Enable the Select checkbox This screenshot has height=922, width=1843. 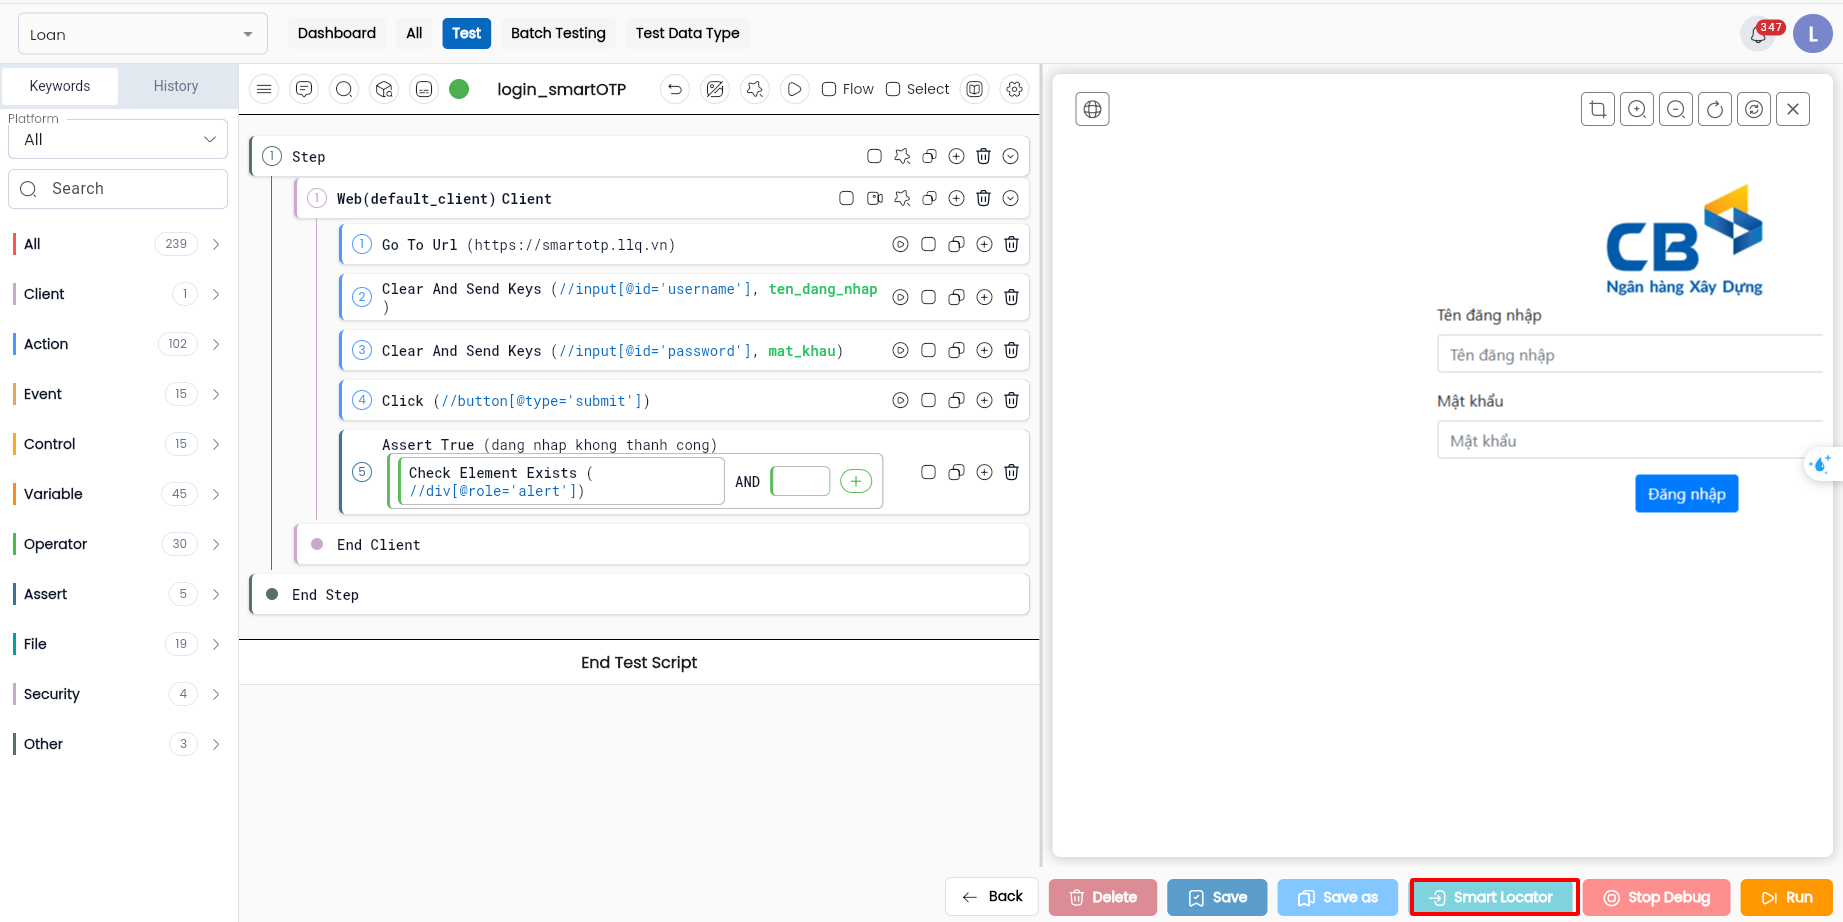(893, 89)
